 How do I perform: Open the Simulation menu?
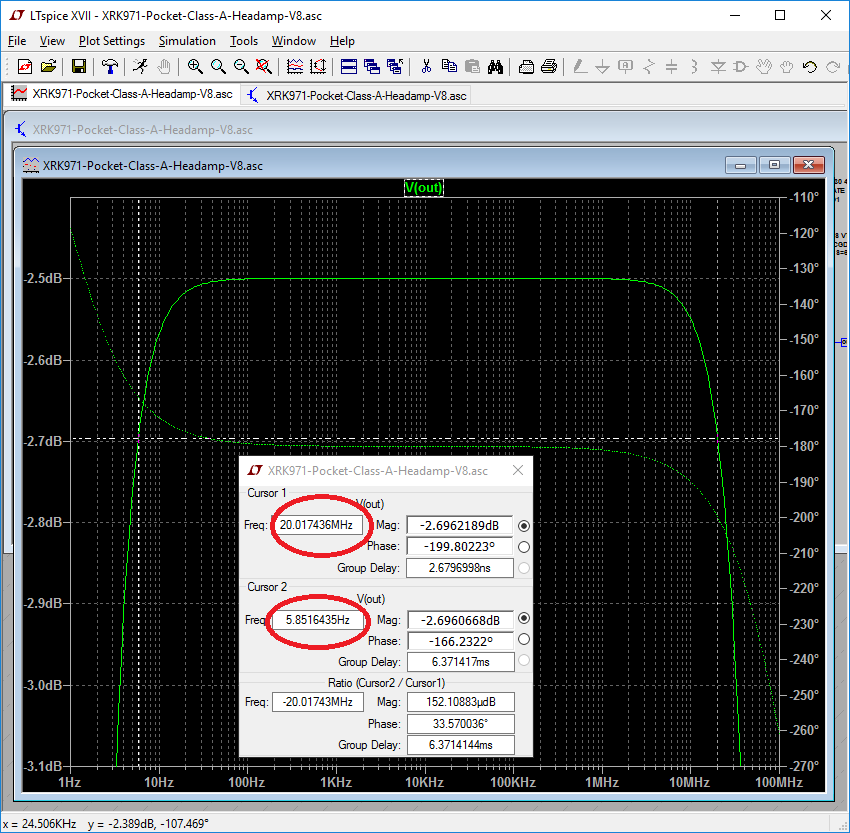pos(187,41)
